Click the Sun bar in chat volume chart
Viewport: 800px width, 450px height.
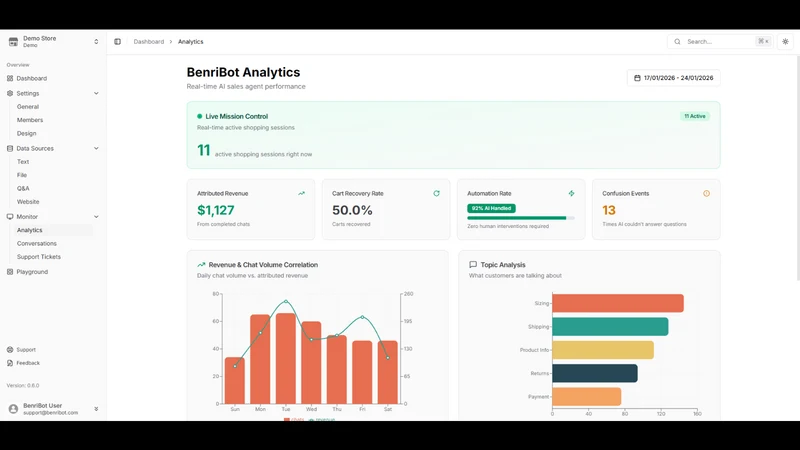pos(235,381)
